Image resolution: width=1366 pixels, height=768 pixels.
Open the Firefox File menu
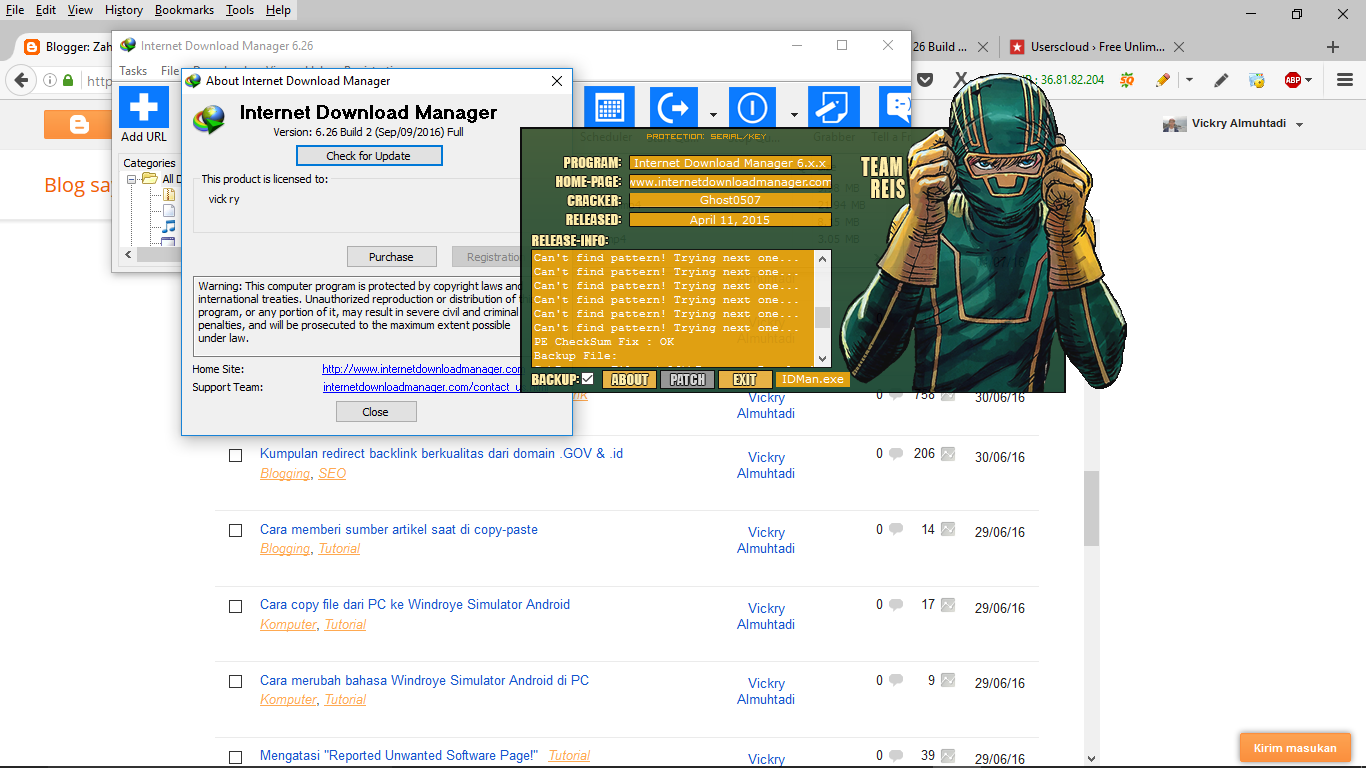point(15,10)
